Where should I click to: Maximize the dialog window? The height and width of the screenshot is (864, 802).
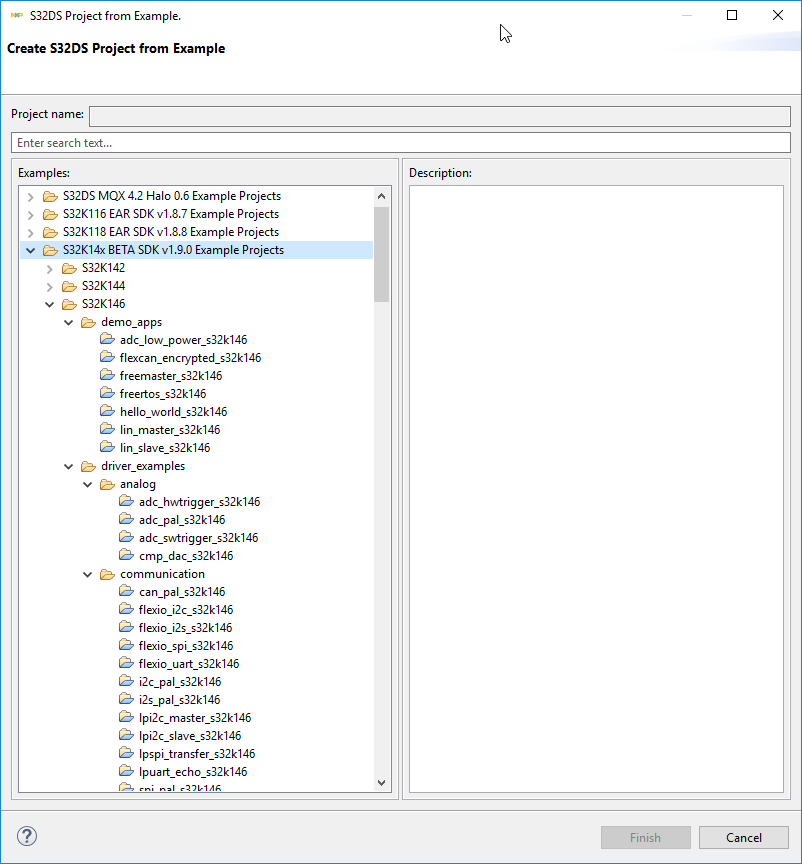pyautogui.click(x=732, y=15)
